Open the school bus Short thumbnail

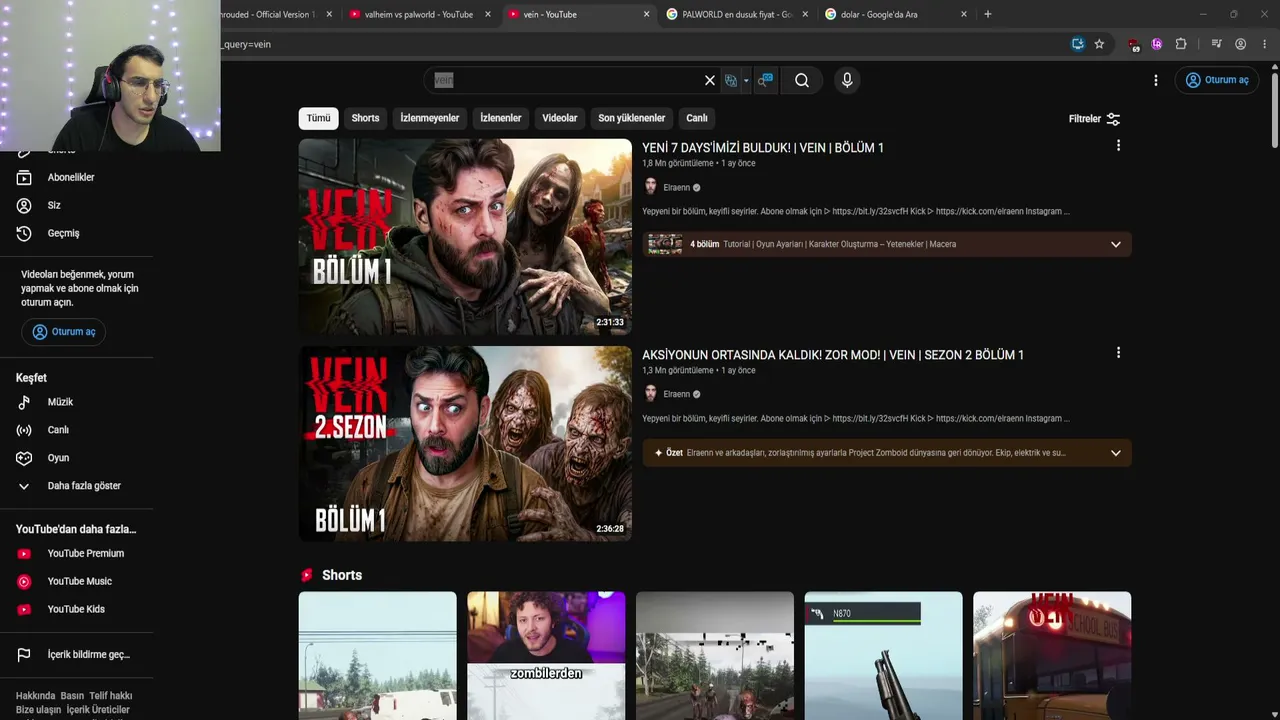[x=1052, y=655]
